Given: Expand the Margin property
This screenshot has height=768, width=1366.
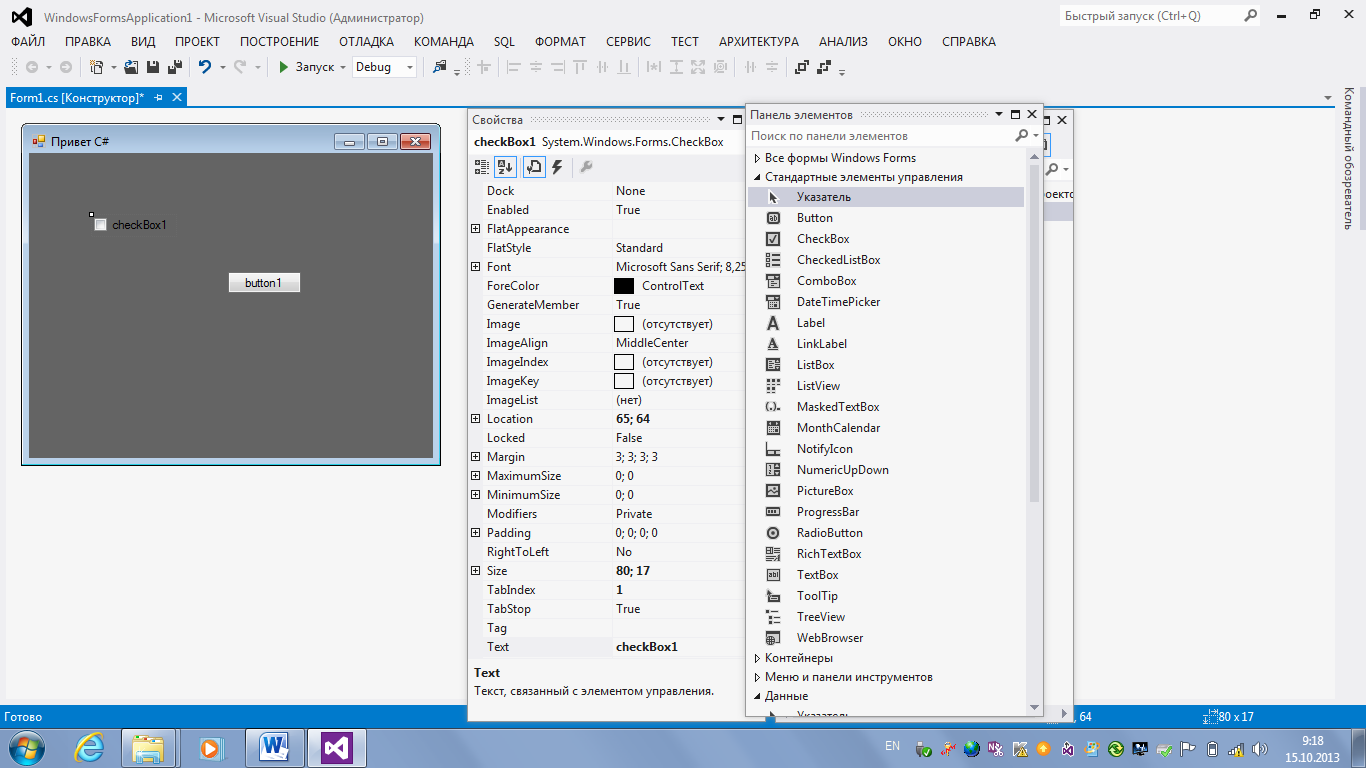Looking at the screenshot, I should 476,457.
